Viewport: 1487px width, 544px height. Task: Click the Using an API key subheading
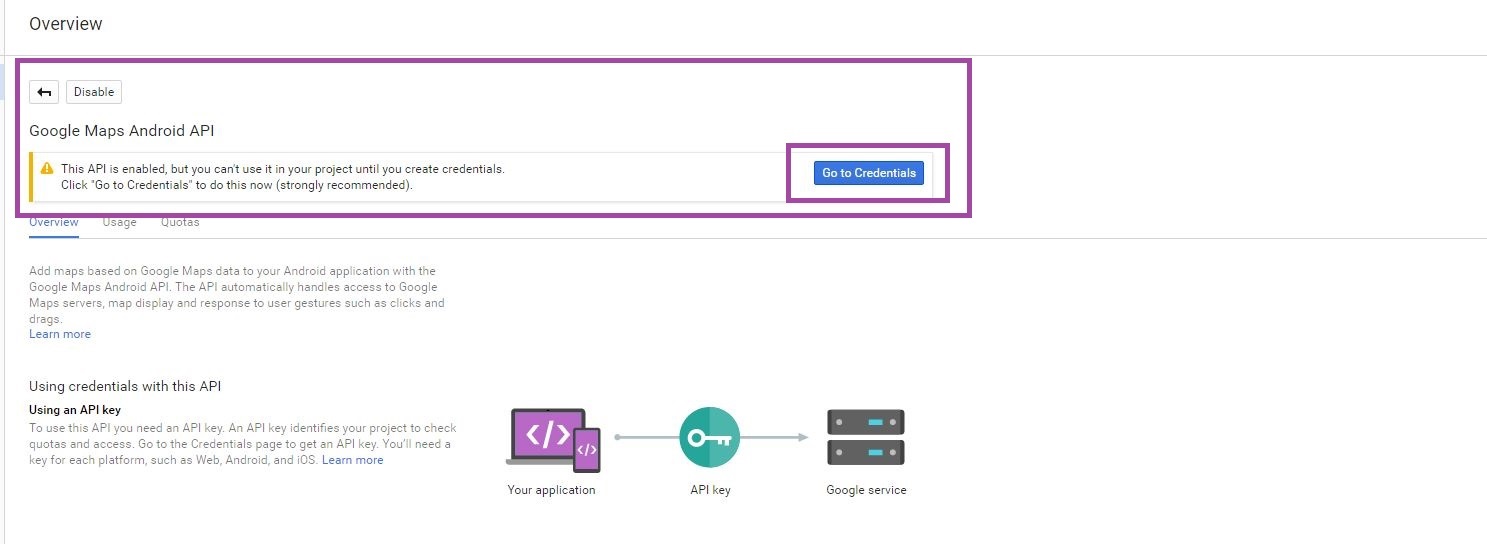click(75, 410)
